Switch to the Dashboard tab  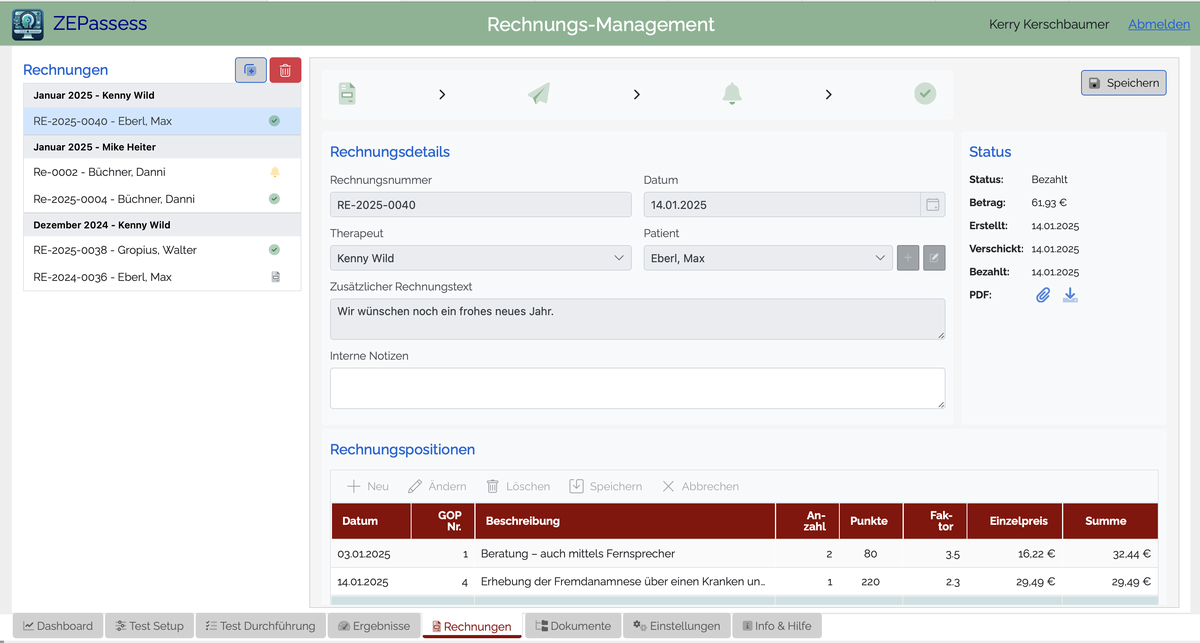tap(58, 626)
